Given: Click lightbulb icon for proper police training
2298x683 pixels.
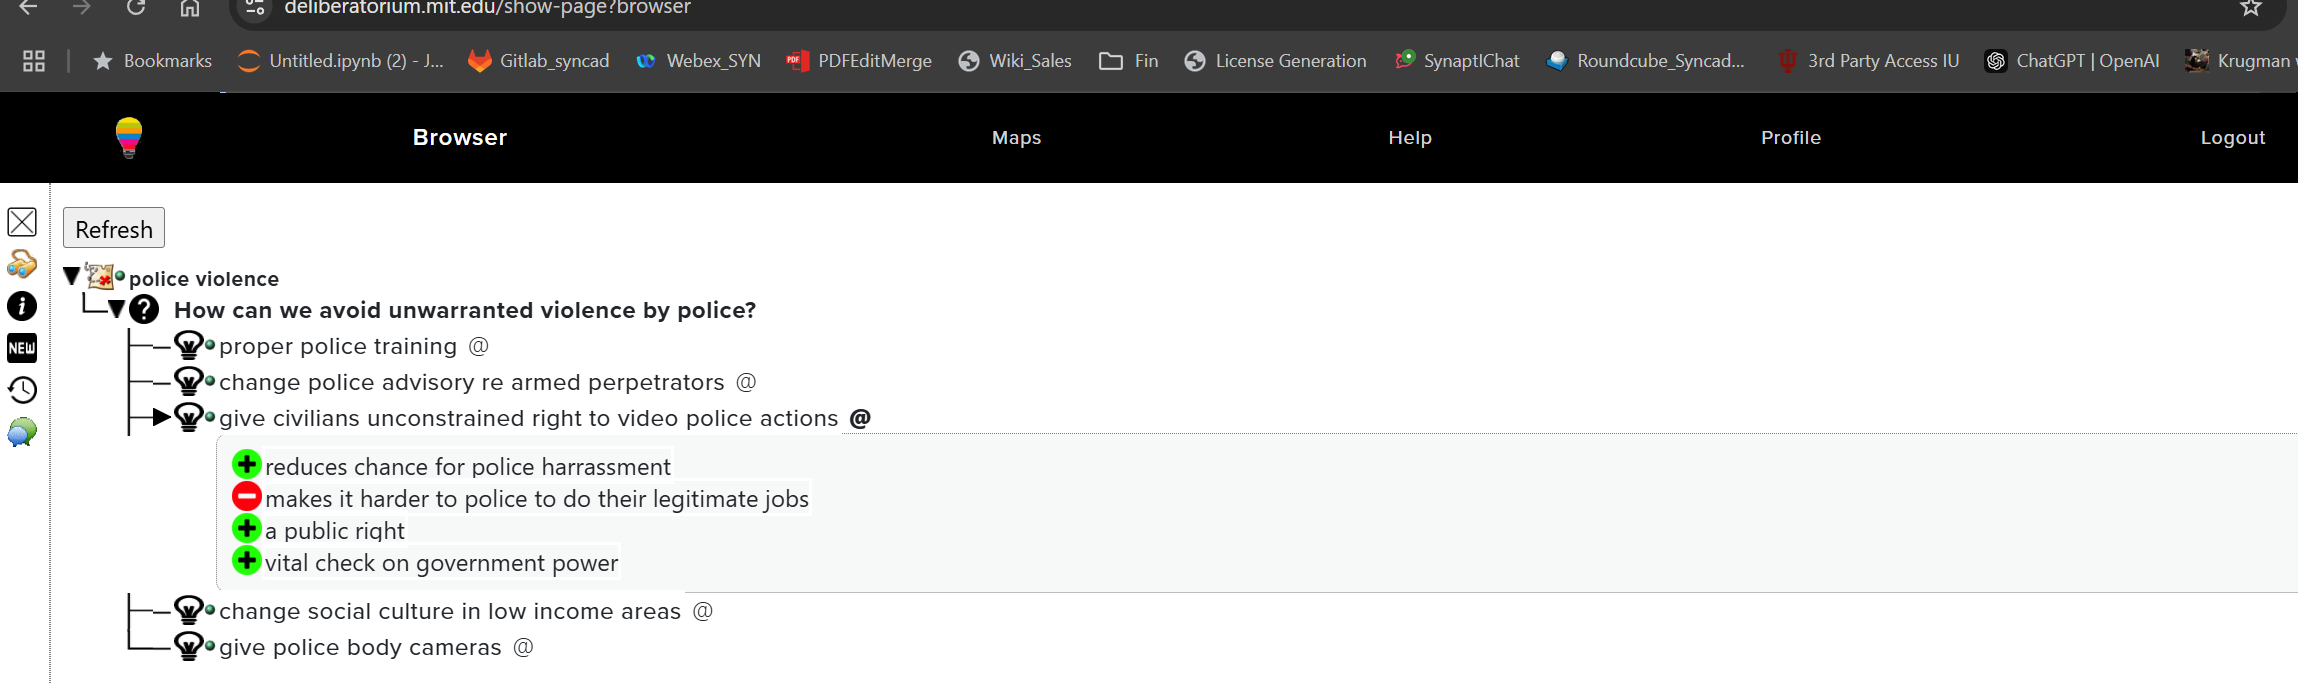Looking at the screenshot, I should [x=189, y=345].
